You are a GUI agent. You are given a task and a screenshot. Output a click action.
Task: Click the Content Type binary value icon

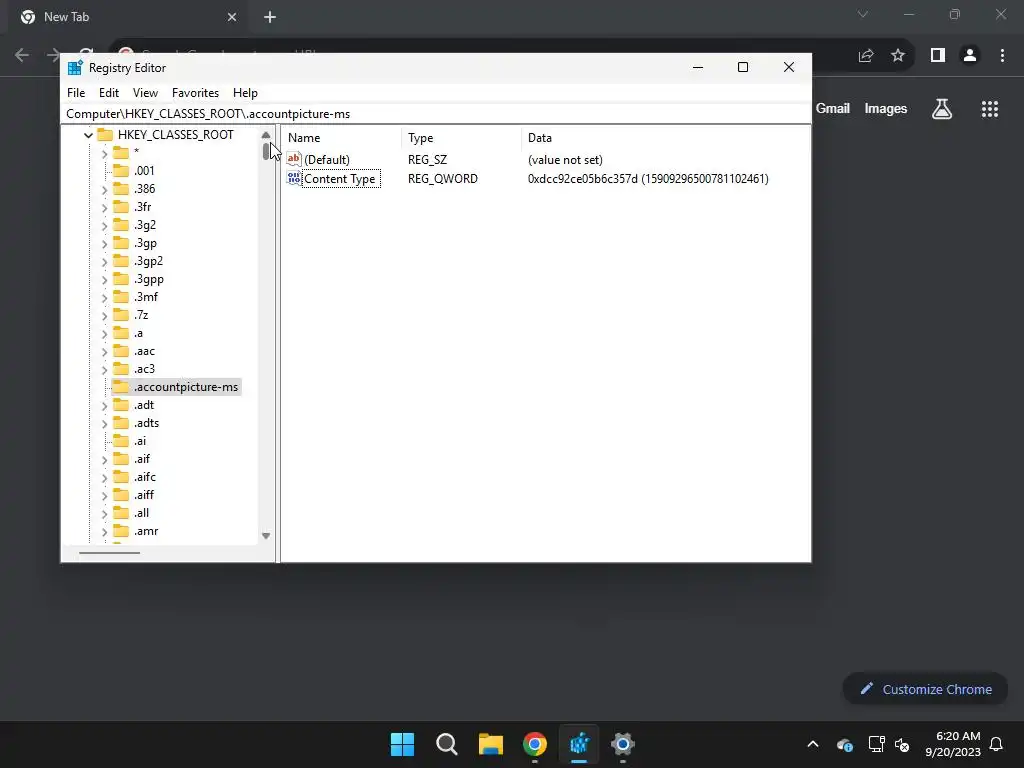[294, 178]
